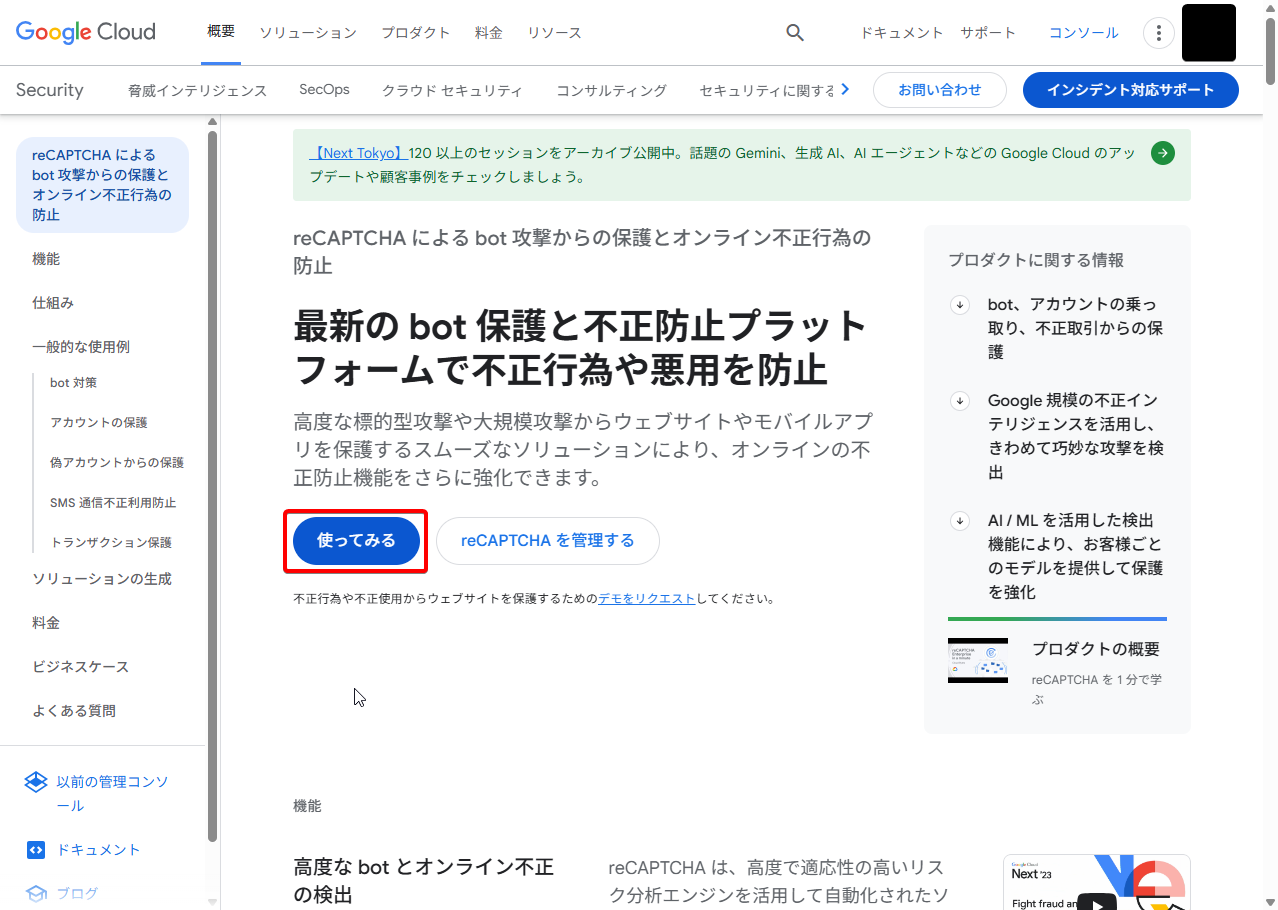Click the Google Cloud logo
Image resolution: width=1278 pixels, height=910 pixels.
[86, 32]
